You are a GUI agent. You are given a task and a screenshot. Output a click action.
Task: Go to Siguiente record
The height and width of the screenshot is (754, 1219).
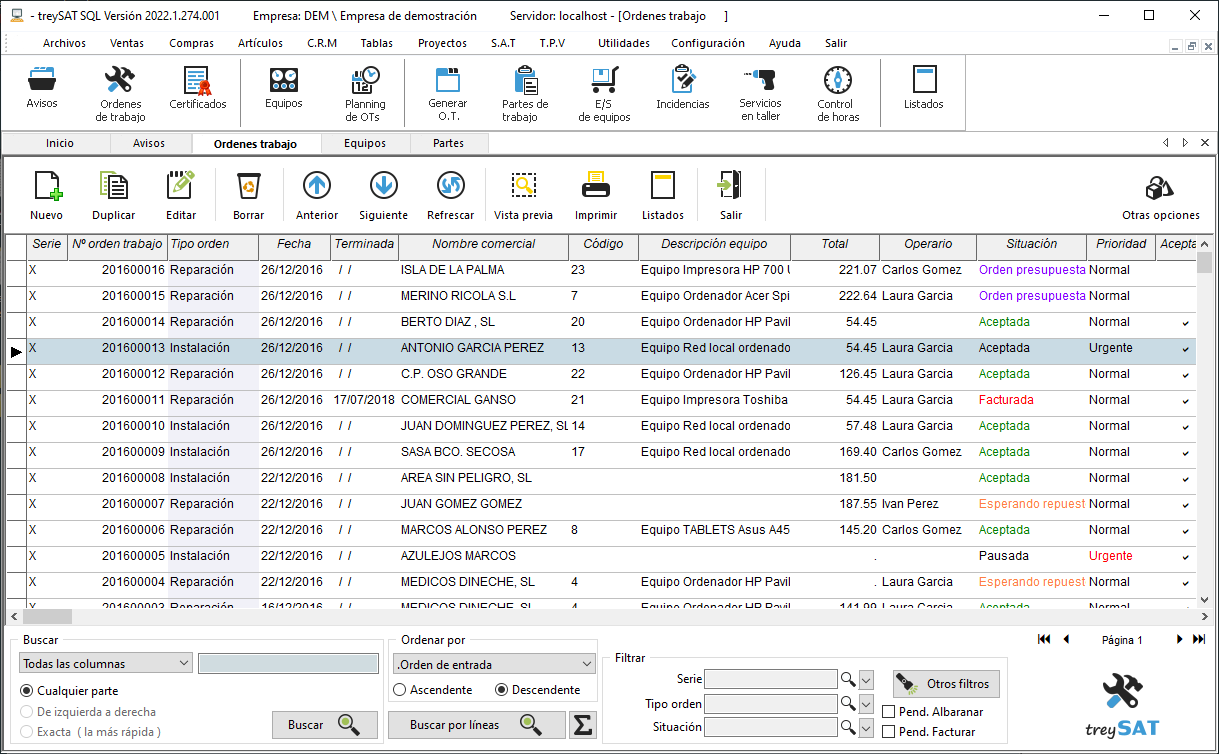(384, 196)
